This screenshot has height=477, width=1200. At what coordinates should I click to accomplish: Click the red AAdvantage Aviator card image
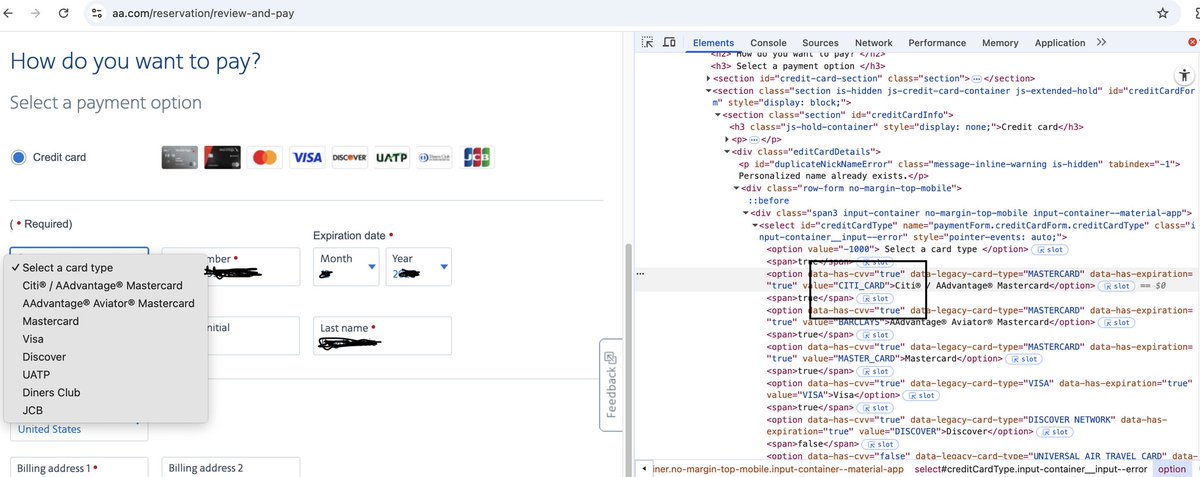(x=222, y=158)
